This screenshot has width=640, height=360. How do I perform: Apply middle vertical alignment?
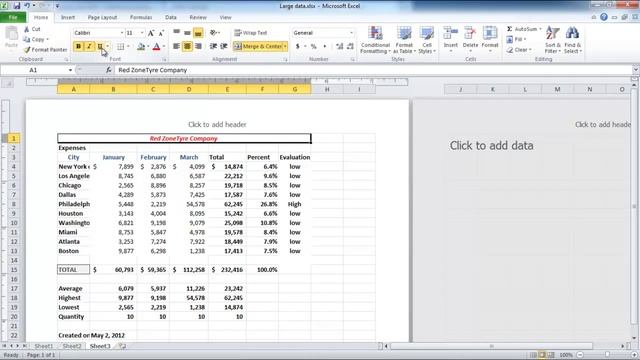(187, 33)
